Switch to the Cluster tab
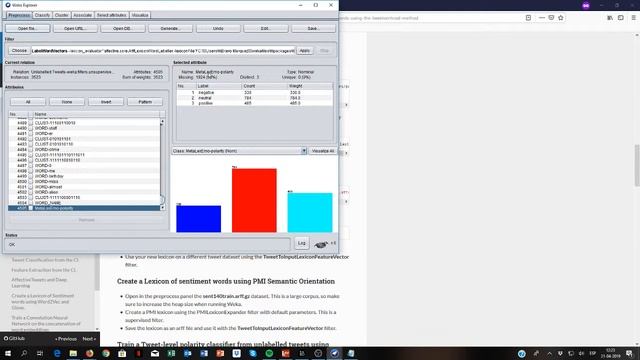640x360 pixels. pyautogui.click(x=62, y=15)
